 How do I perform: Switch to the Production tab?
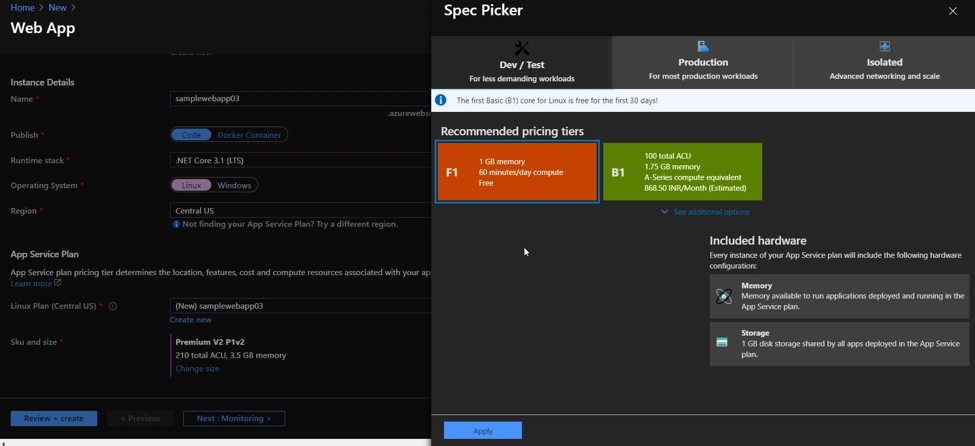click(x=703, y=62)
